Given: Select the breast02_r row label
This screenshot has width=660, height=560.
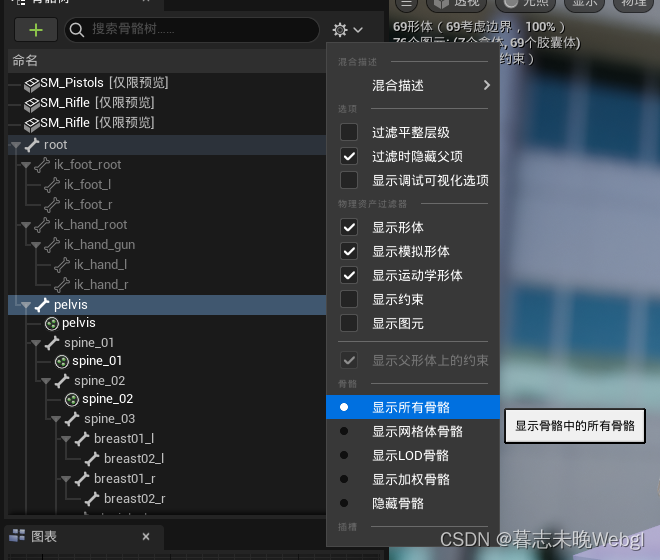Looking at the screenshot, I should pyautogui.click(x=135, y=499).
